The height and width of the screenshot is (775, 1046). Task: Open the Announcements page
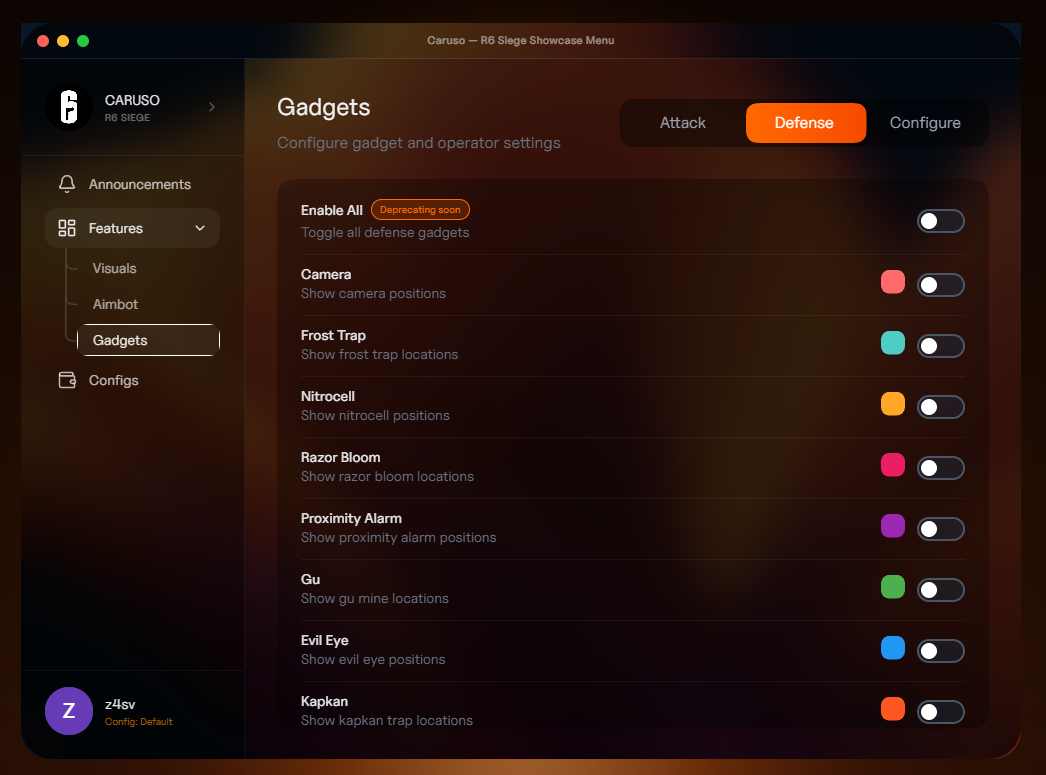(x=132, y=184)
